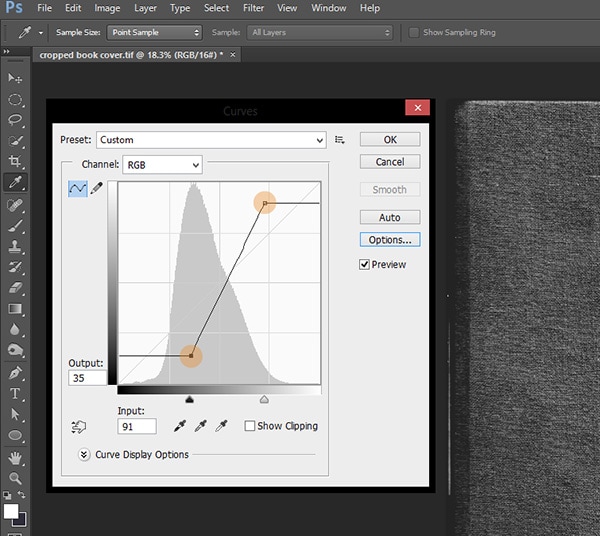Reset default foreground and background colors
600x536 pixels.
7,496
